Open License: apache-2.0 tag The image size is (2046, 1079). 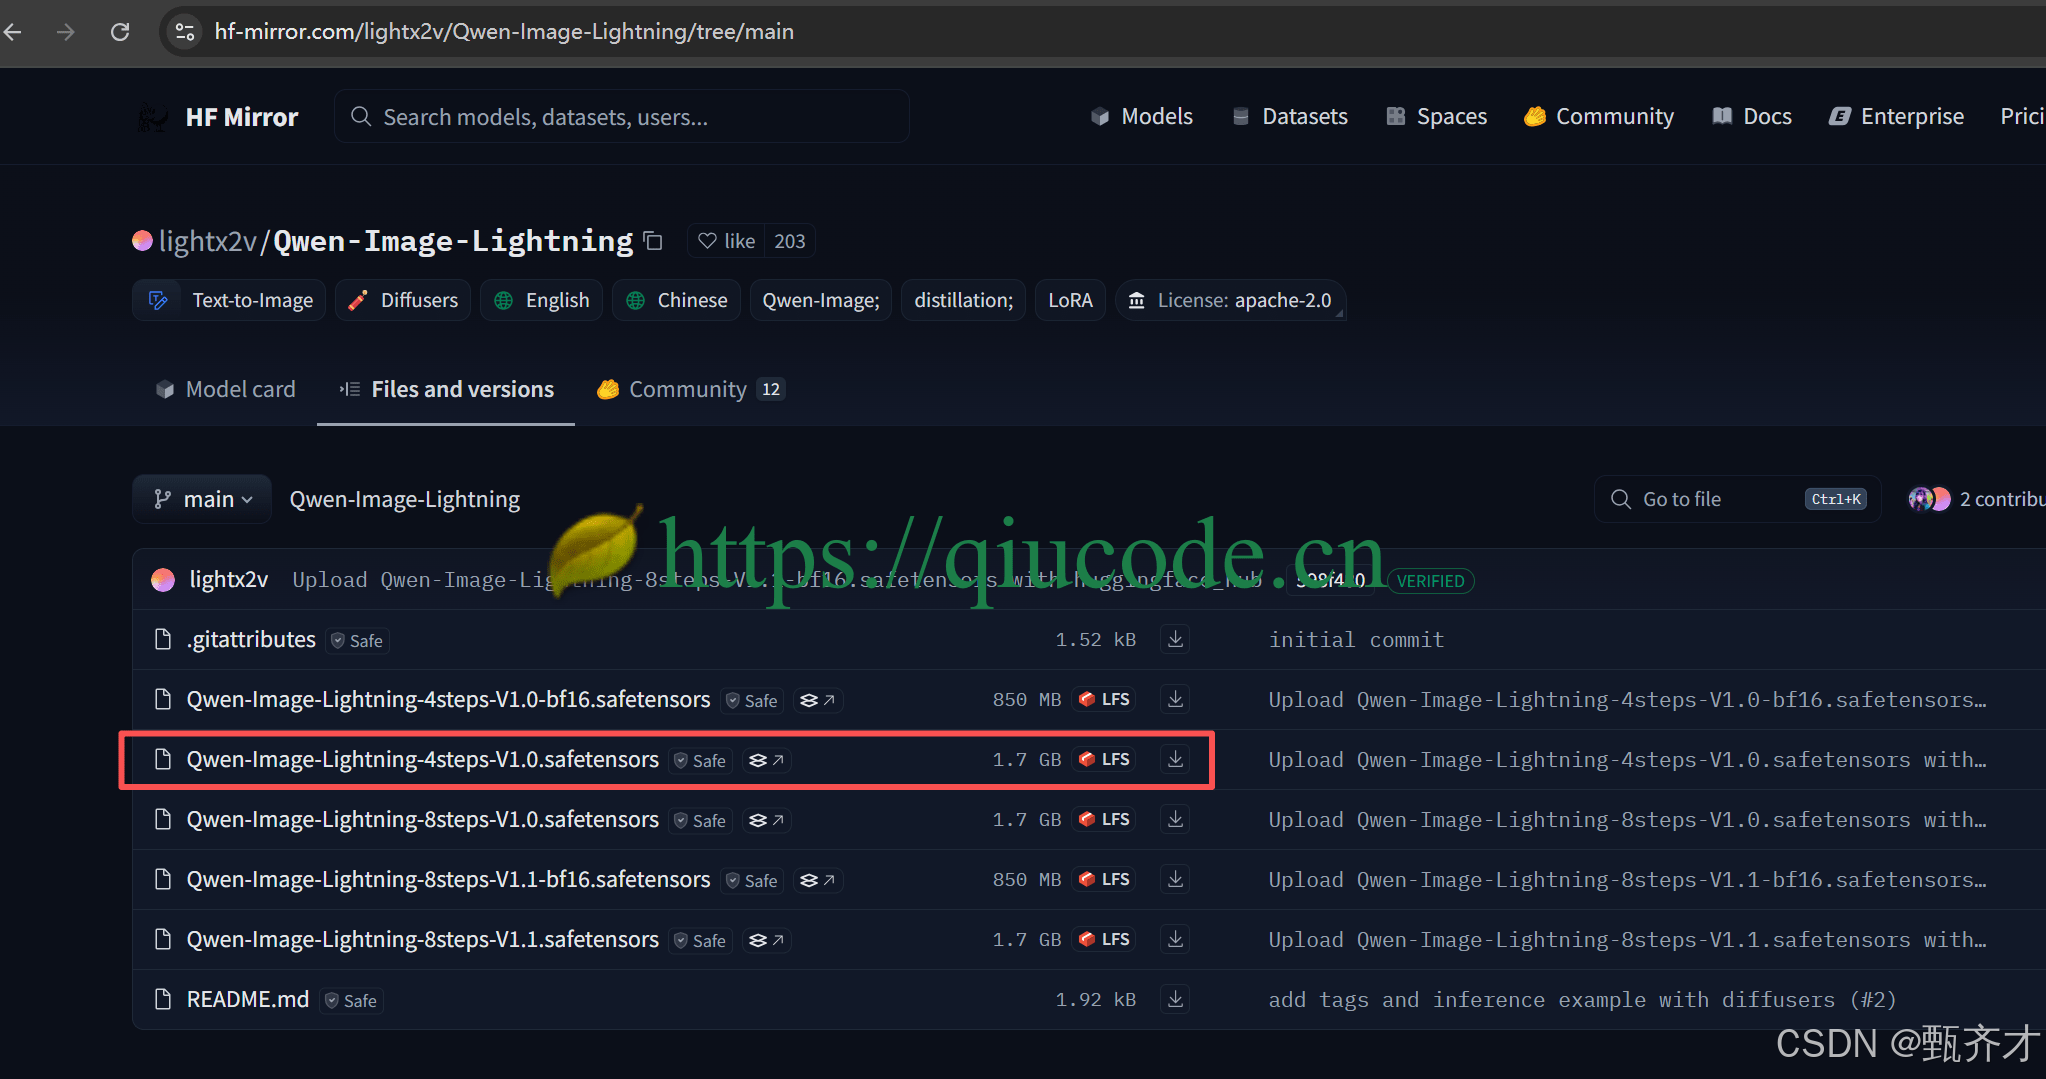click(x=1231, y=300)
